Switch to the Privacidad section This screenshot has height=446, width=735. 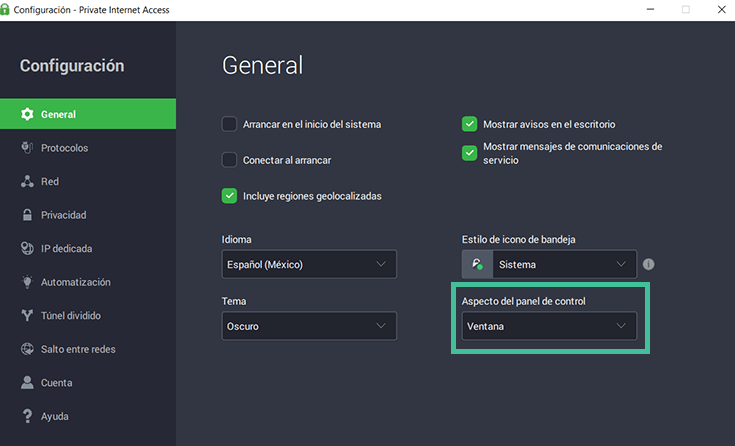(x=88, y=215)
